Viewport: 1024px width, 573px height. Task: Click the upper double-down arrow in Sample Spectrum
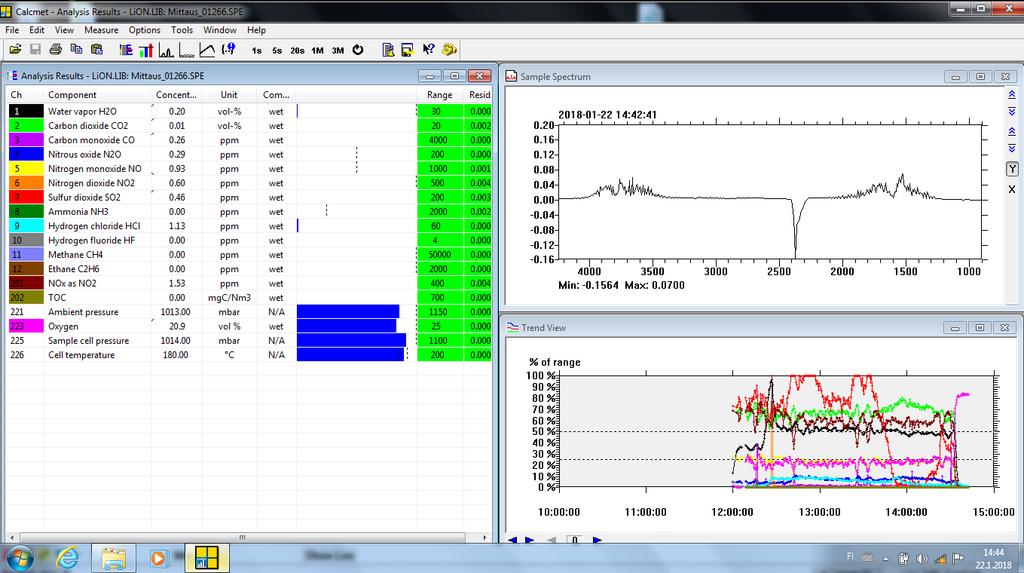1012,112
